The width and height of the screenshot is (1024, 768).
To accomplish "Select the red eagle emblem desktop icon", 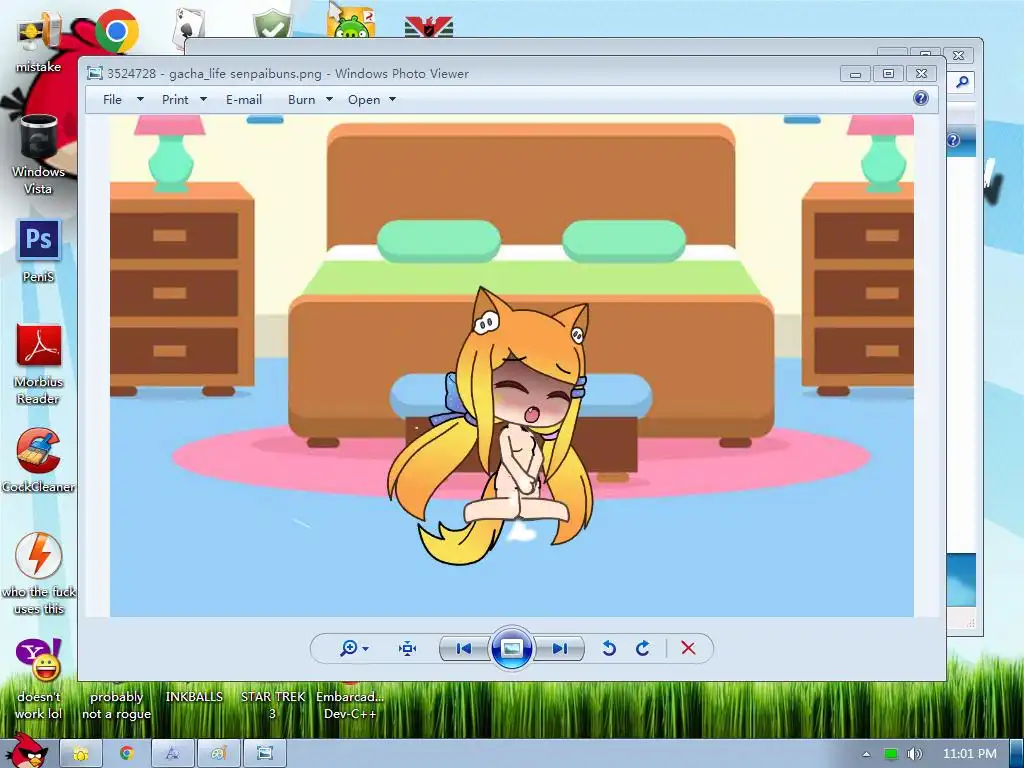I will (x=428, y=26).
